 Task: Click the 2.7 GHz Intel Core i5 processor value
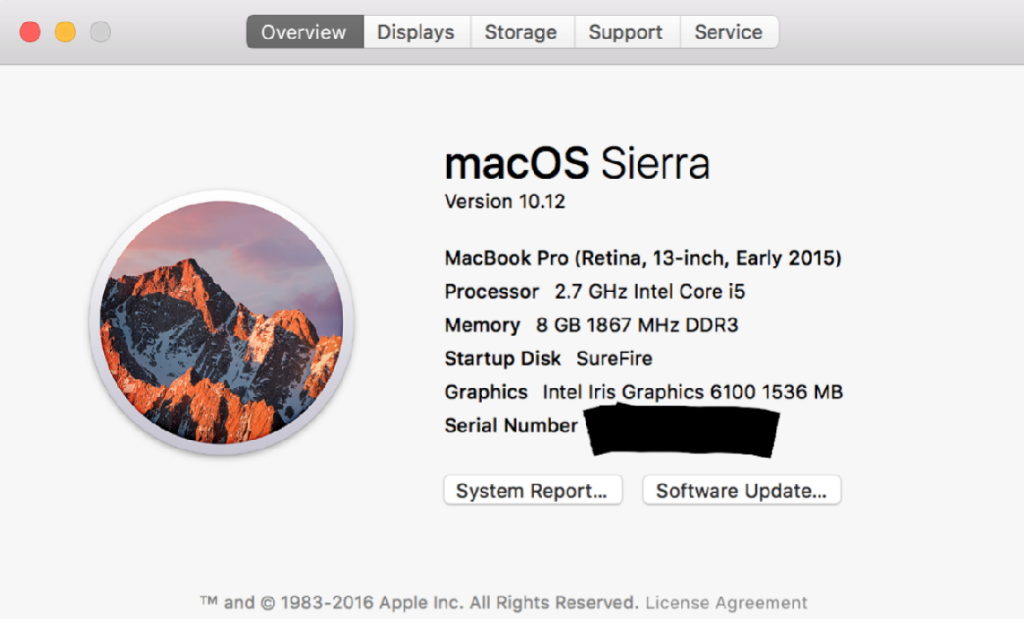pyautogui.click(x=650, y=292)
